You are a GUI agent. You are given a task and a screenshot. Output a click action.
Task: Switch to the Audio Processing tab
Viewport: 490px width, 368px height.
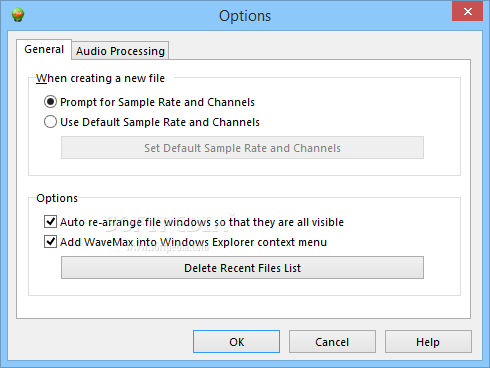point(120,51)
